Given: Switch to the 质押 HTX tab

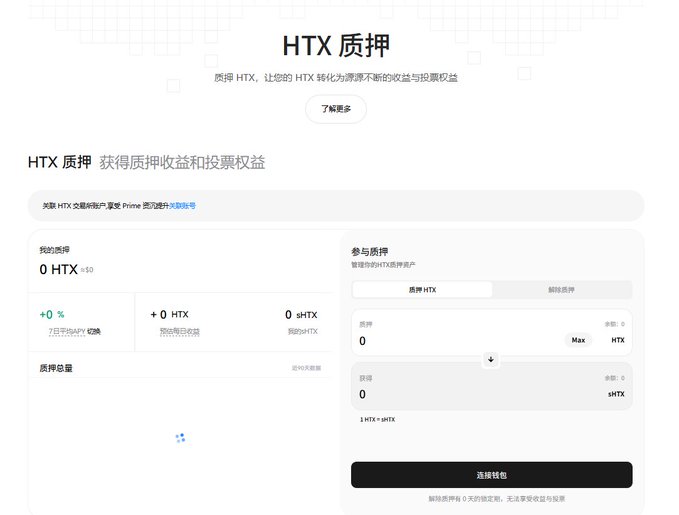Looking at the screenshot, I should coord(422,290).
